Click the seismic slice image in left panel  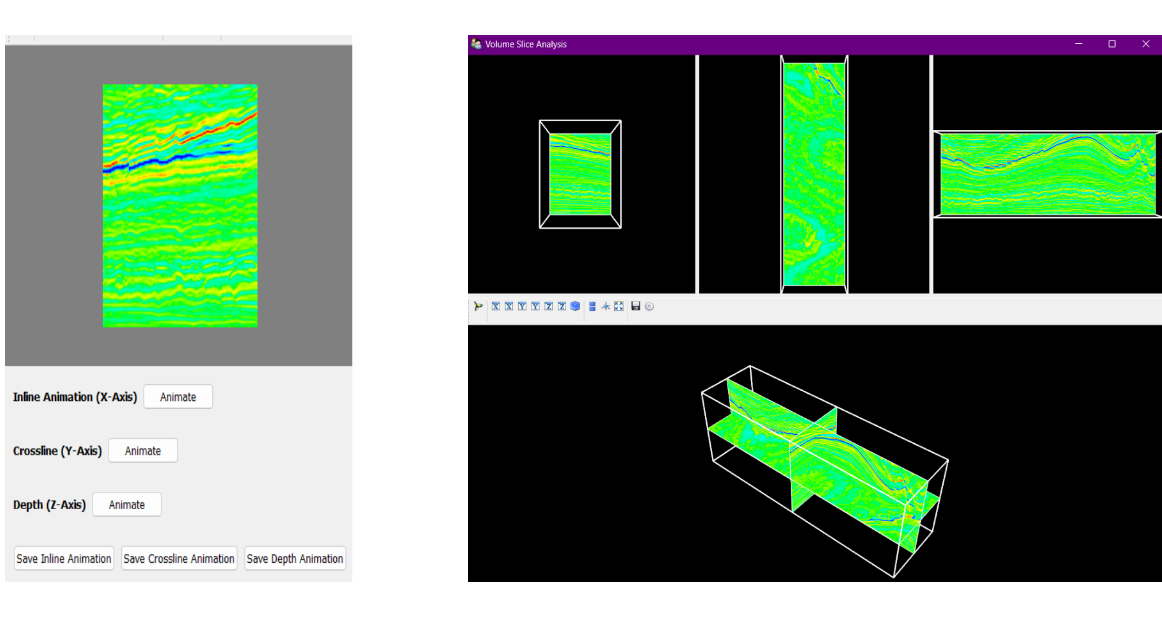[180, 206]
